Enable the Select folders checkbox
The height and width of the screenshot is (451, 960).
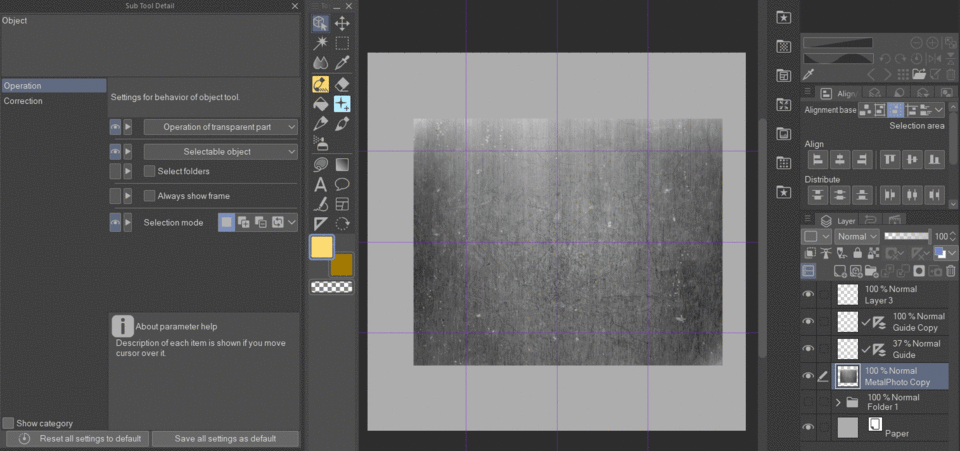pos(150,172)
